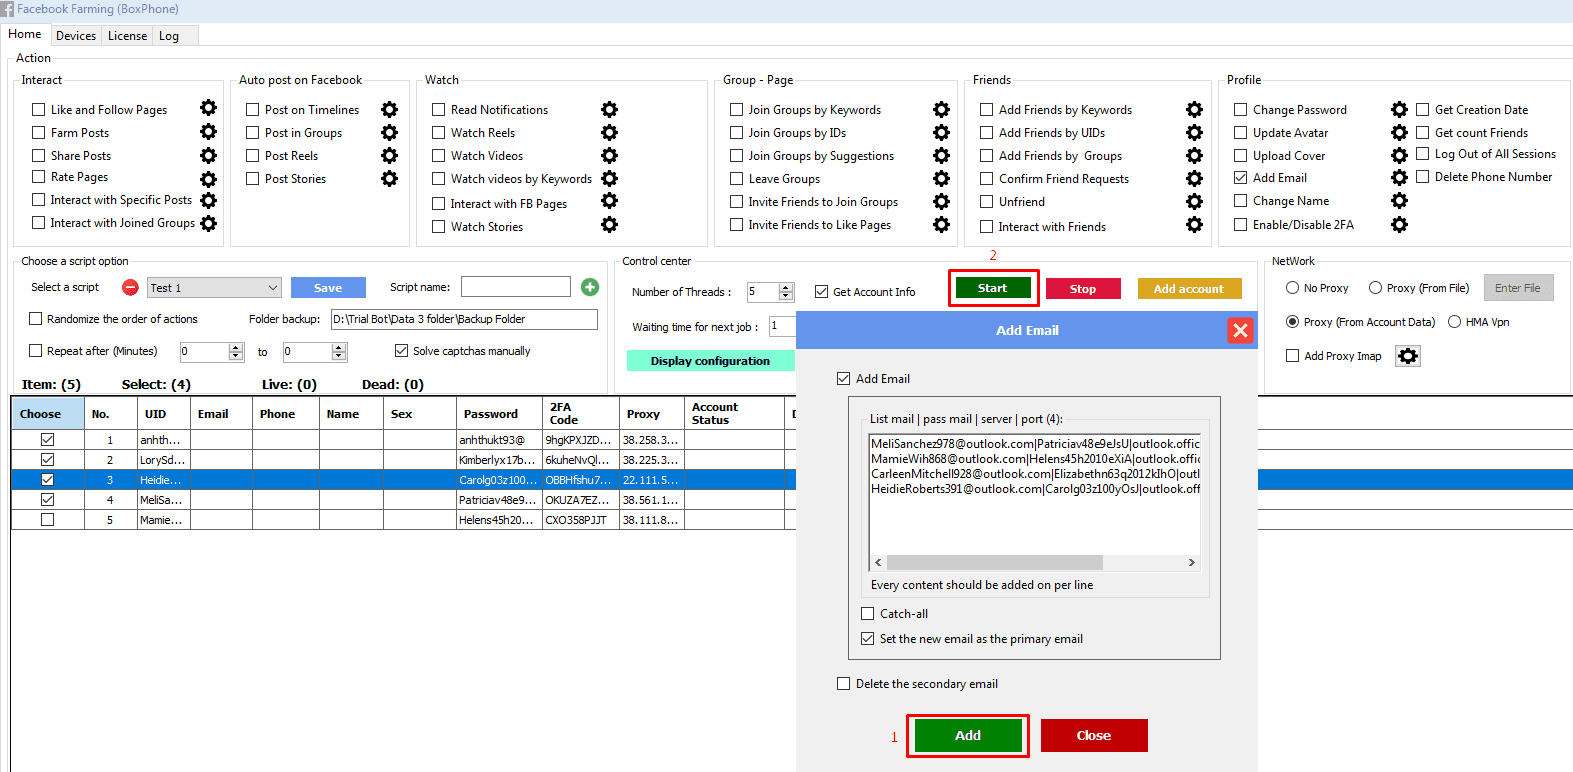
Task: Increase the Repeat after minutes start value
Action: coord(236,347)
